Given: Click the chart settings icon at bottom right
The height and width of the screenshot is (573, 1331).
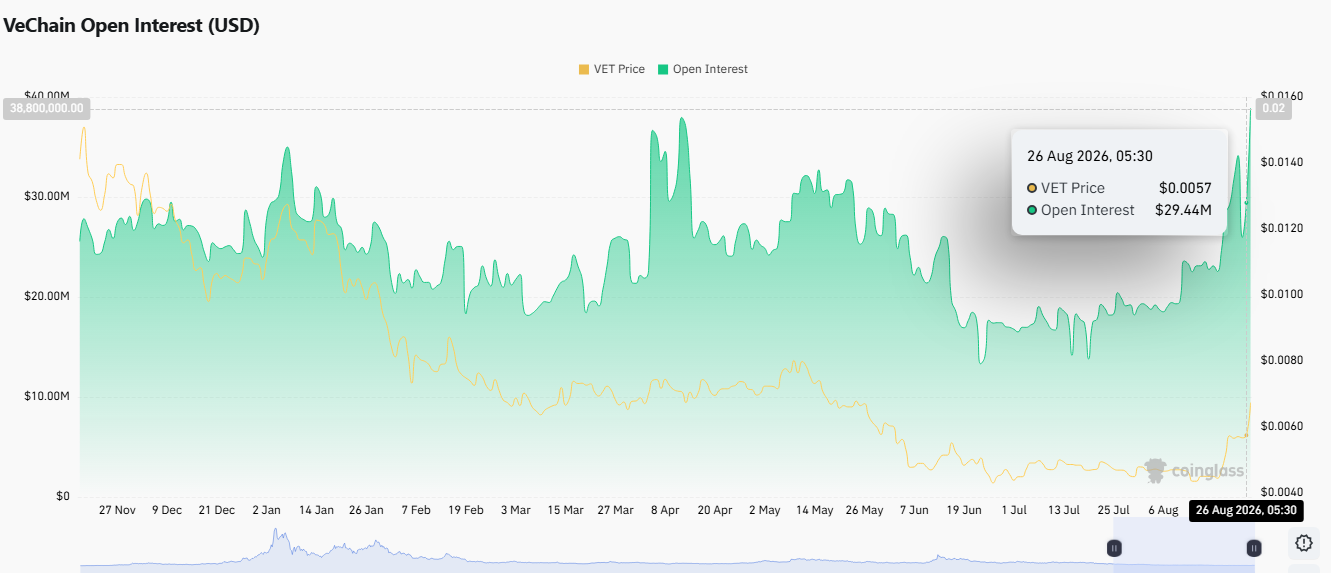Looking at the screenshot, I should pyautogui.click(x=1304, y=543).
